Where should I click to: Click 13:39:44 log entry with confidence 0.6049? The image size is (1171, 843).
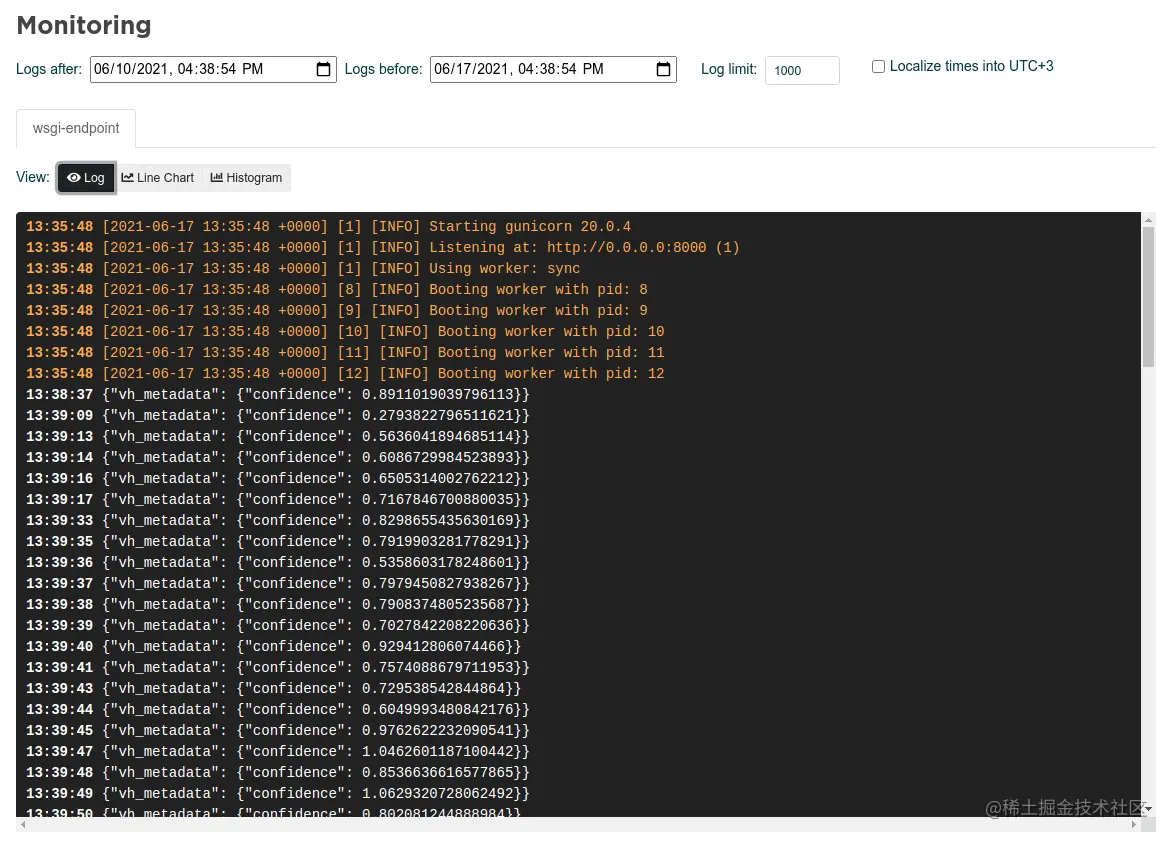tap(278, 709)
